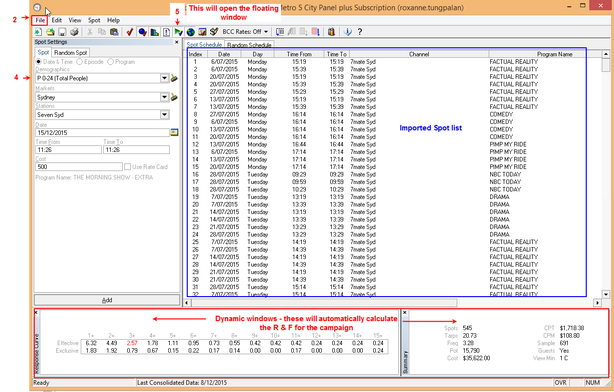
Task: Click the red 2.57 Effective value
Action: [132, 343]
